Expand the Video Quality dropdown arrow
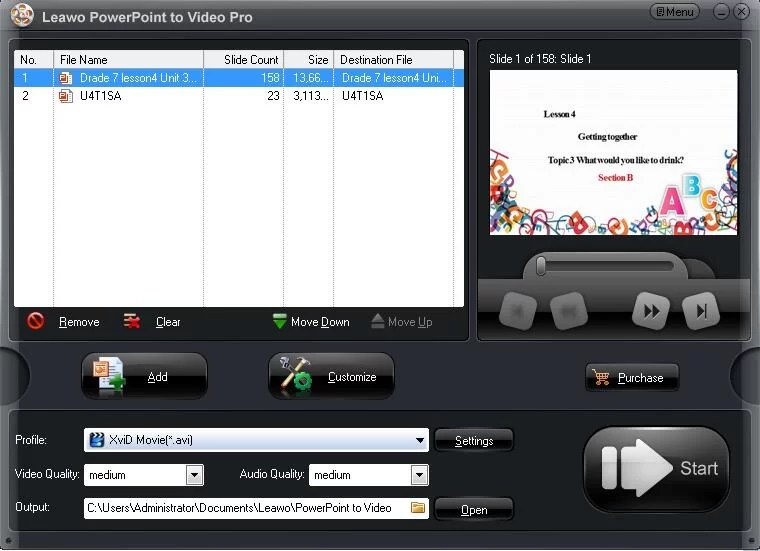The height and width of the screenshot is (551, 760). [194, 475]
